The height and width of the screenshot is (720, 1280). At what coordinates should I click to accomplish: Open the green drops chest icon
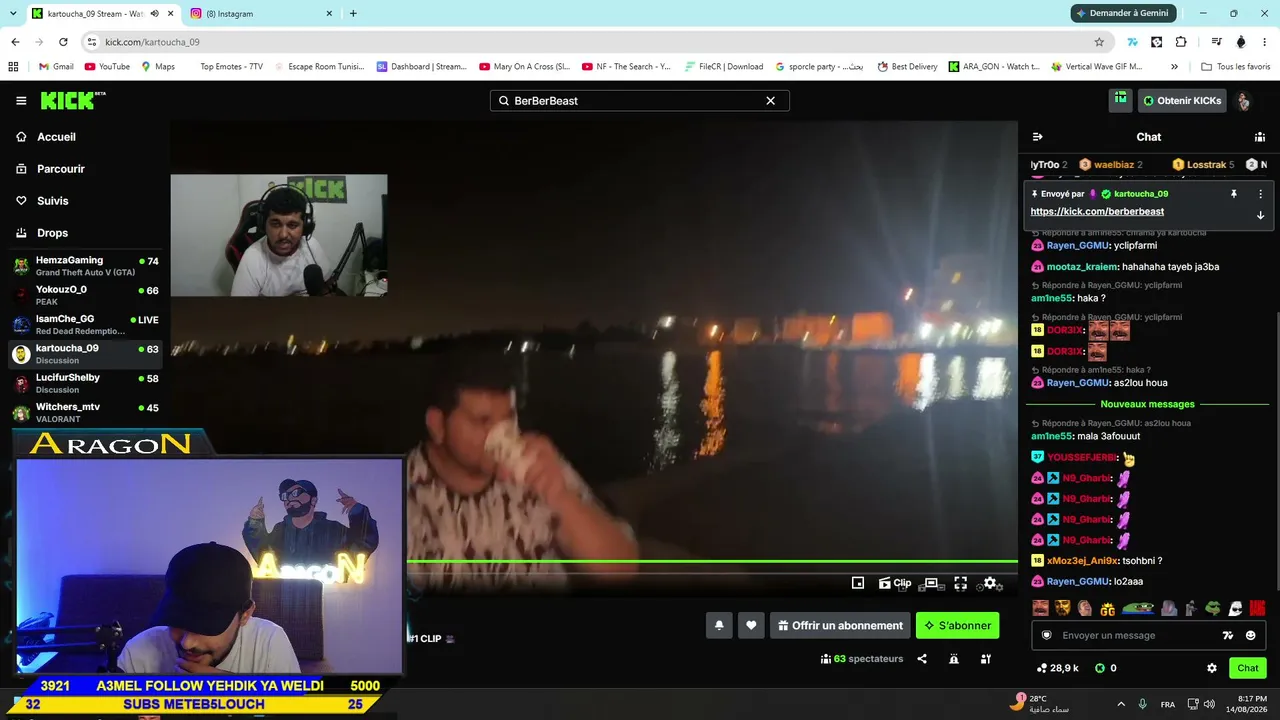pos(1121,100)
